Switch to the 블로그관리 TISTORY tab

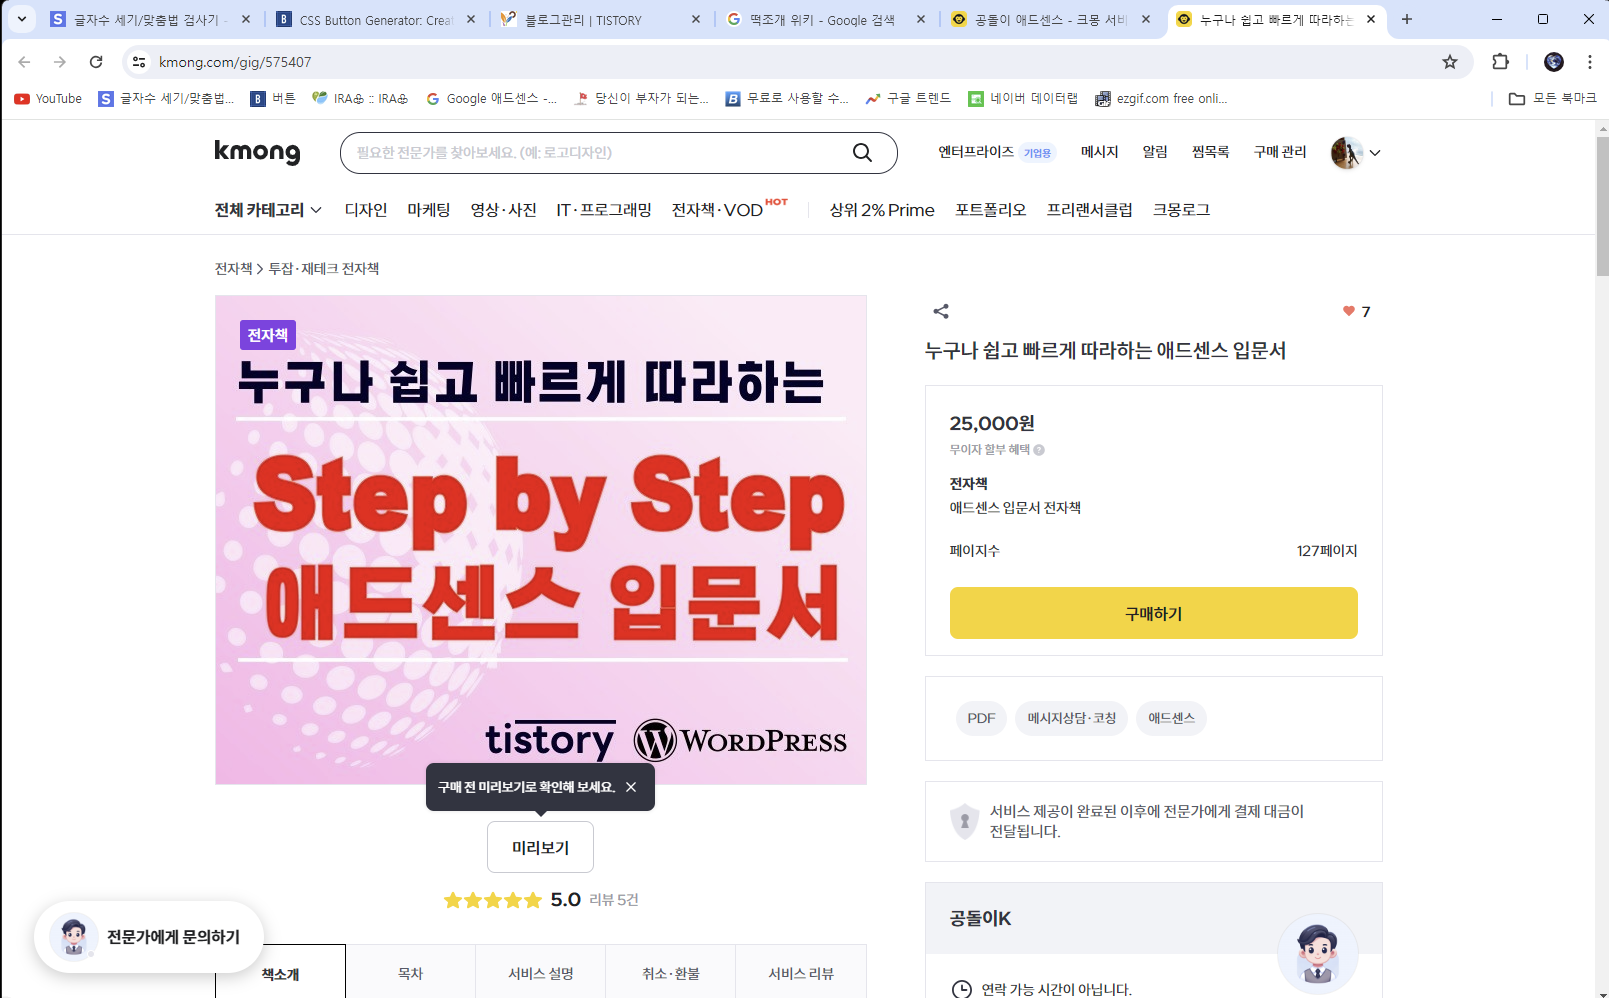(x=601, y=19)
